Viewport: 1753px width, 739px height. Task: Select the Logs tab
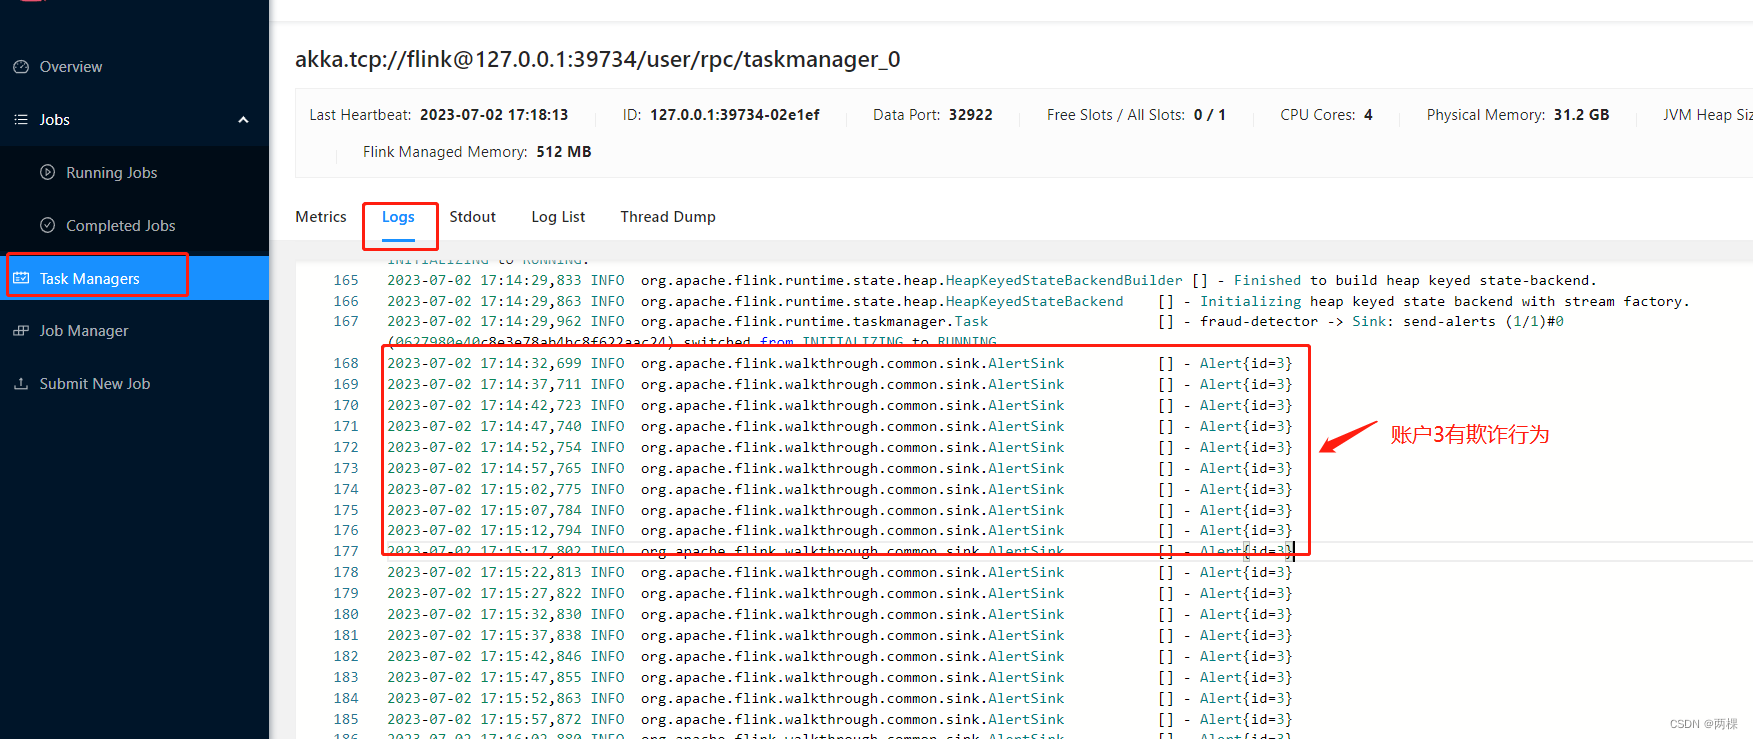pos(398,217)
